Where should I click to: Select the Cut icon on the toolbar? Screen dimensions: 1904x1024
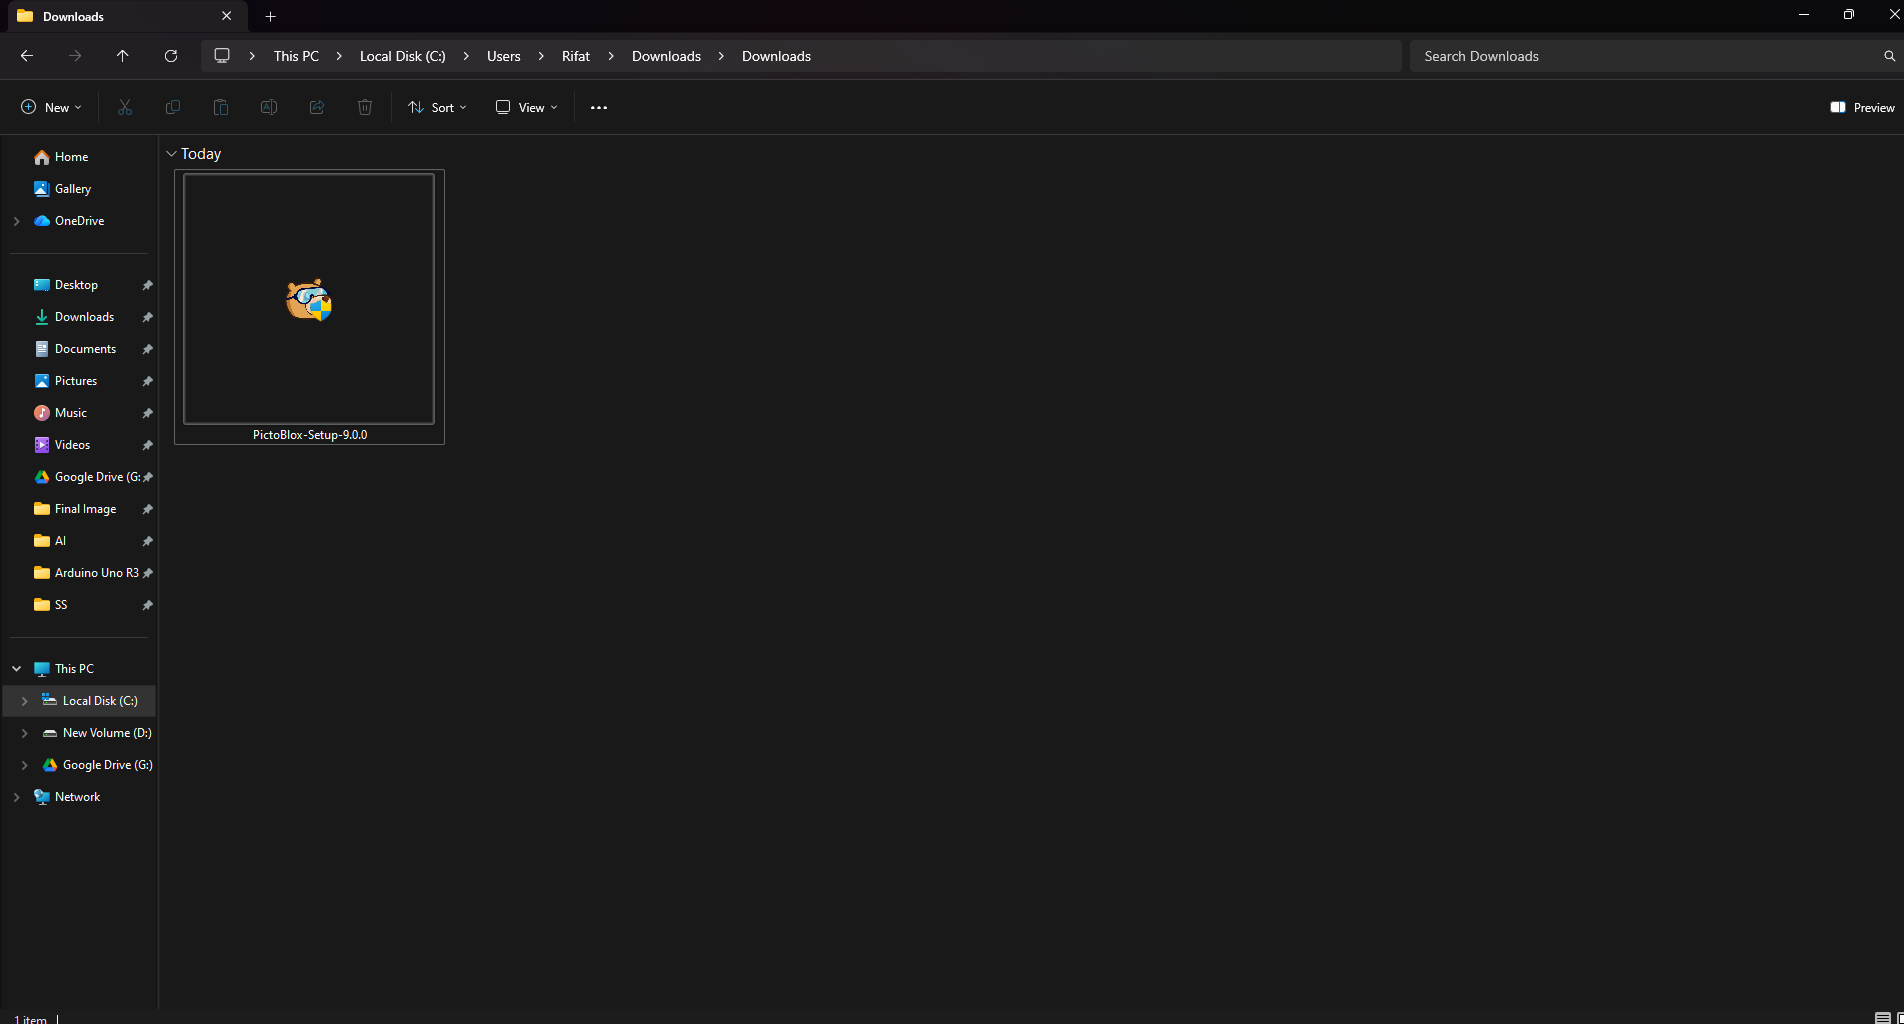(x=124, y=107)
